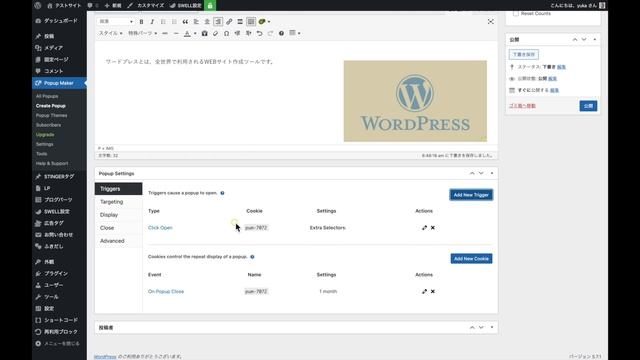Click the 下書き保存 save draft button
640x360 pixels.
524,54
